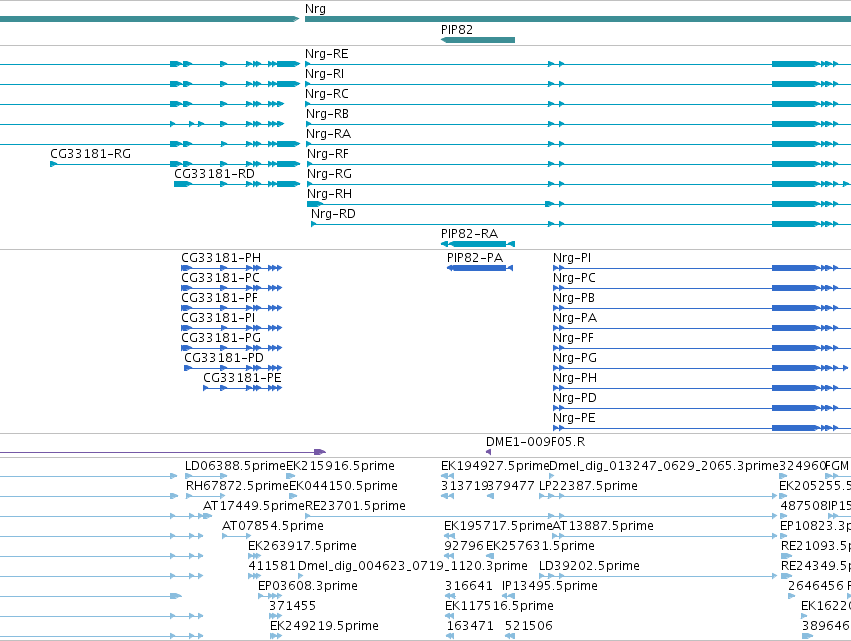Viewport: 851px width, 641px height.
Task: Select the CG33181-PC protein label
Action: pyautogui.click(x=220, y=278)
